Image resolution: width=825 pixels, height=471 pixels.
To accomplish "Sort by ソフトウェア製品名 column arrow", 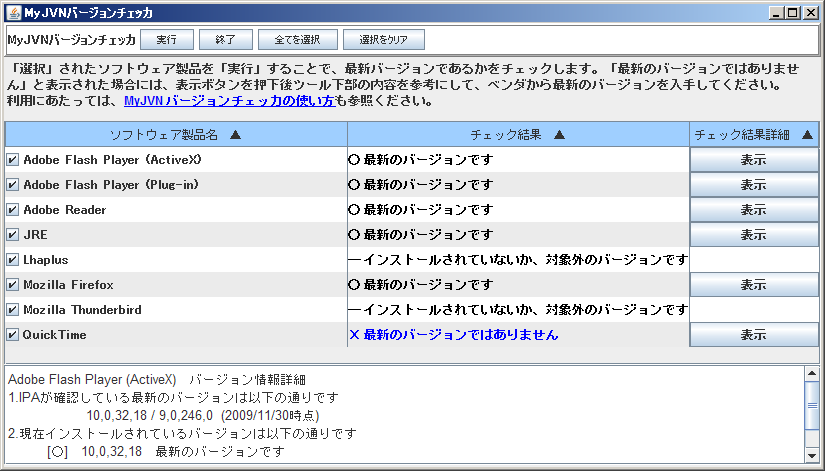I will (236, 135).
